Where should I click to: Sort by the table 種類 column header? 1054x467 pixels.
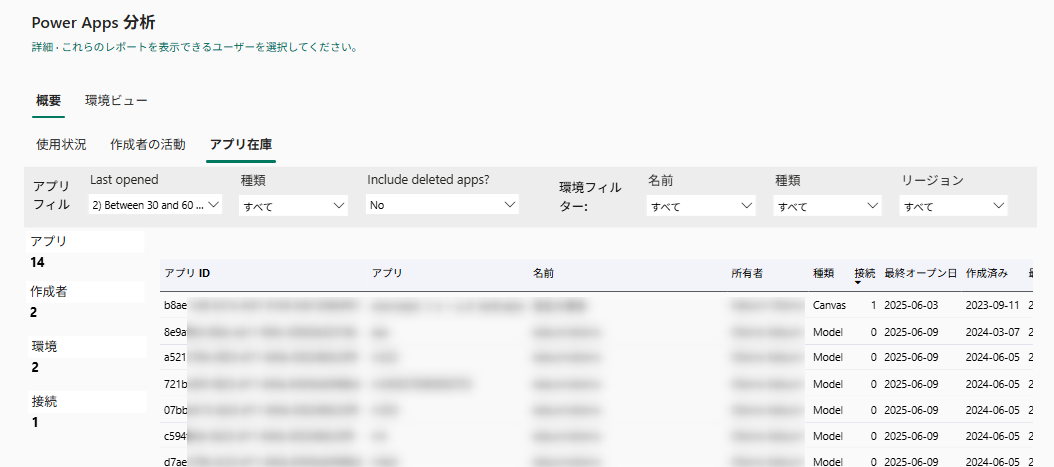(x=823, y=273)
